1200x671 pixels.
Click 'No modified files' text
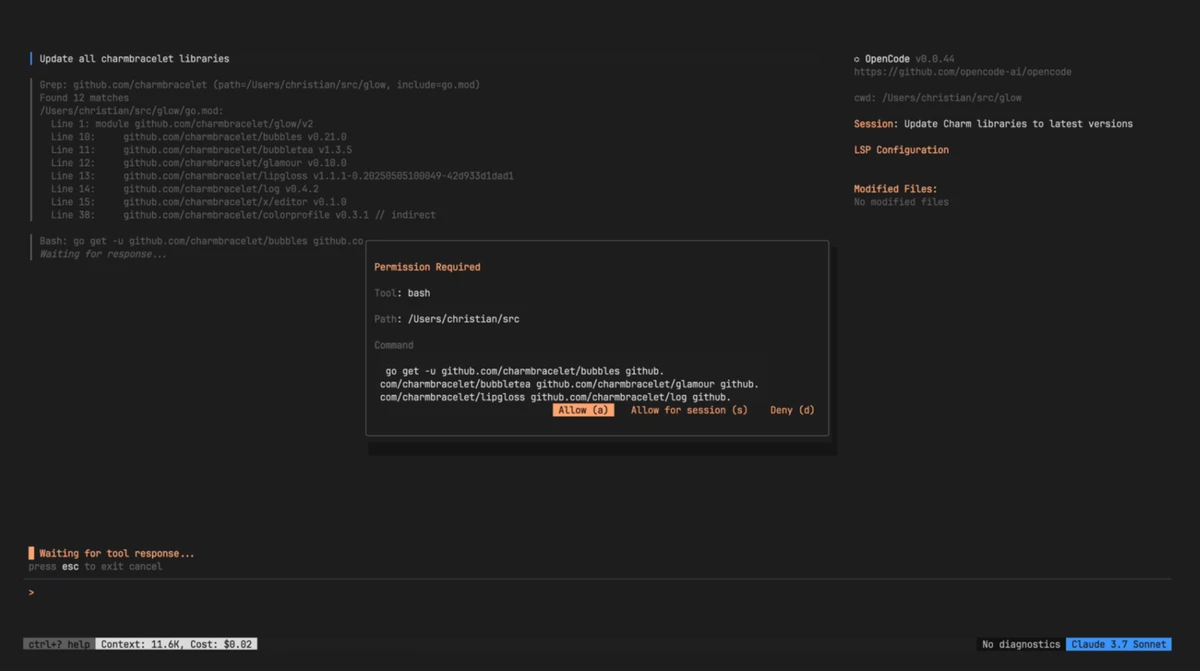coord(901,202)
